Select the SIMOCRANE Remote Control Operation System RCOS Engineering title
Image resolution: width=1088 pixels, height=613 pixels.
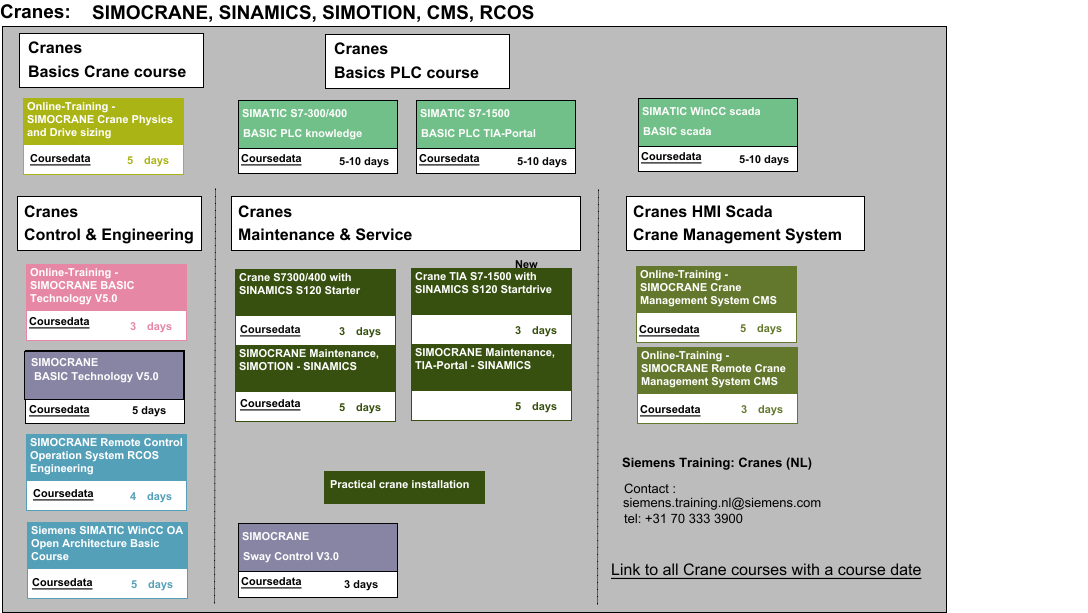(x=107, y=457)
